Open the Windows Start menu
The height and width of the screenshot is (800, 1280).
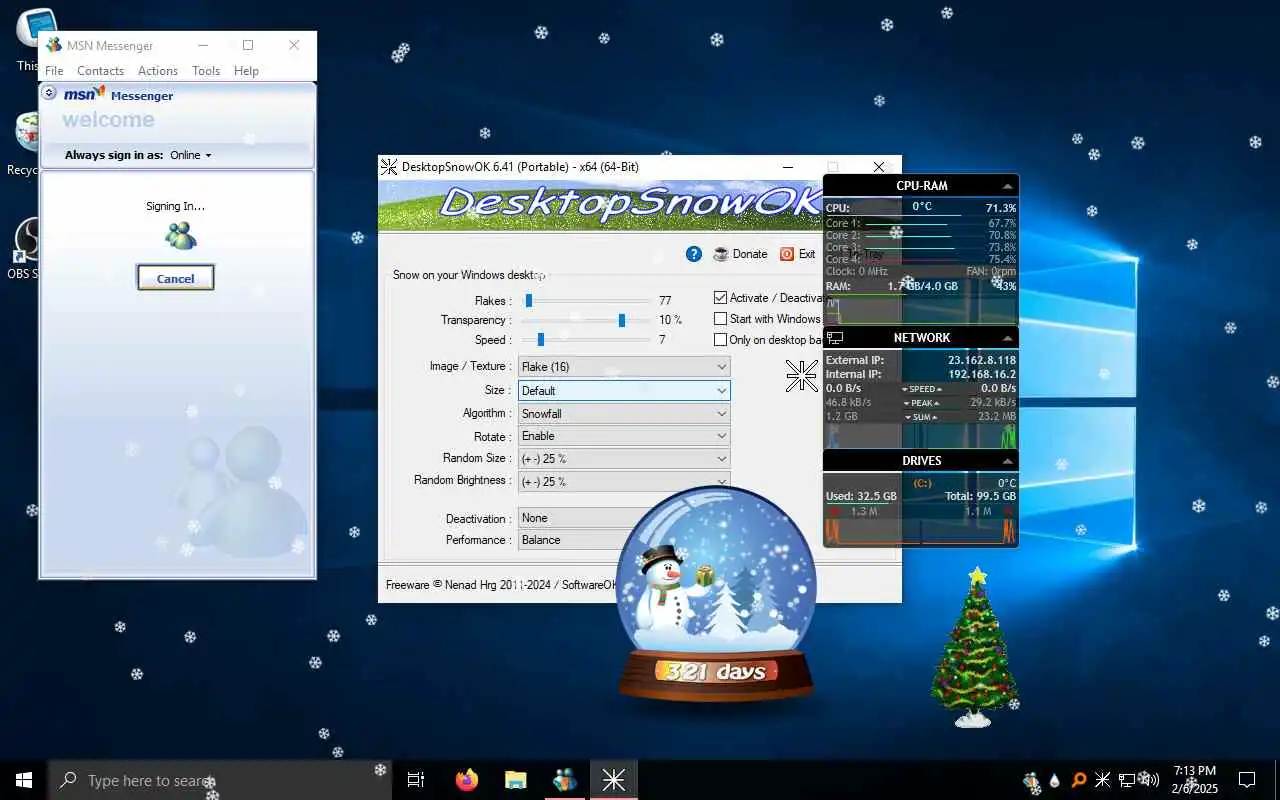pos(24,780)
